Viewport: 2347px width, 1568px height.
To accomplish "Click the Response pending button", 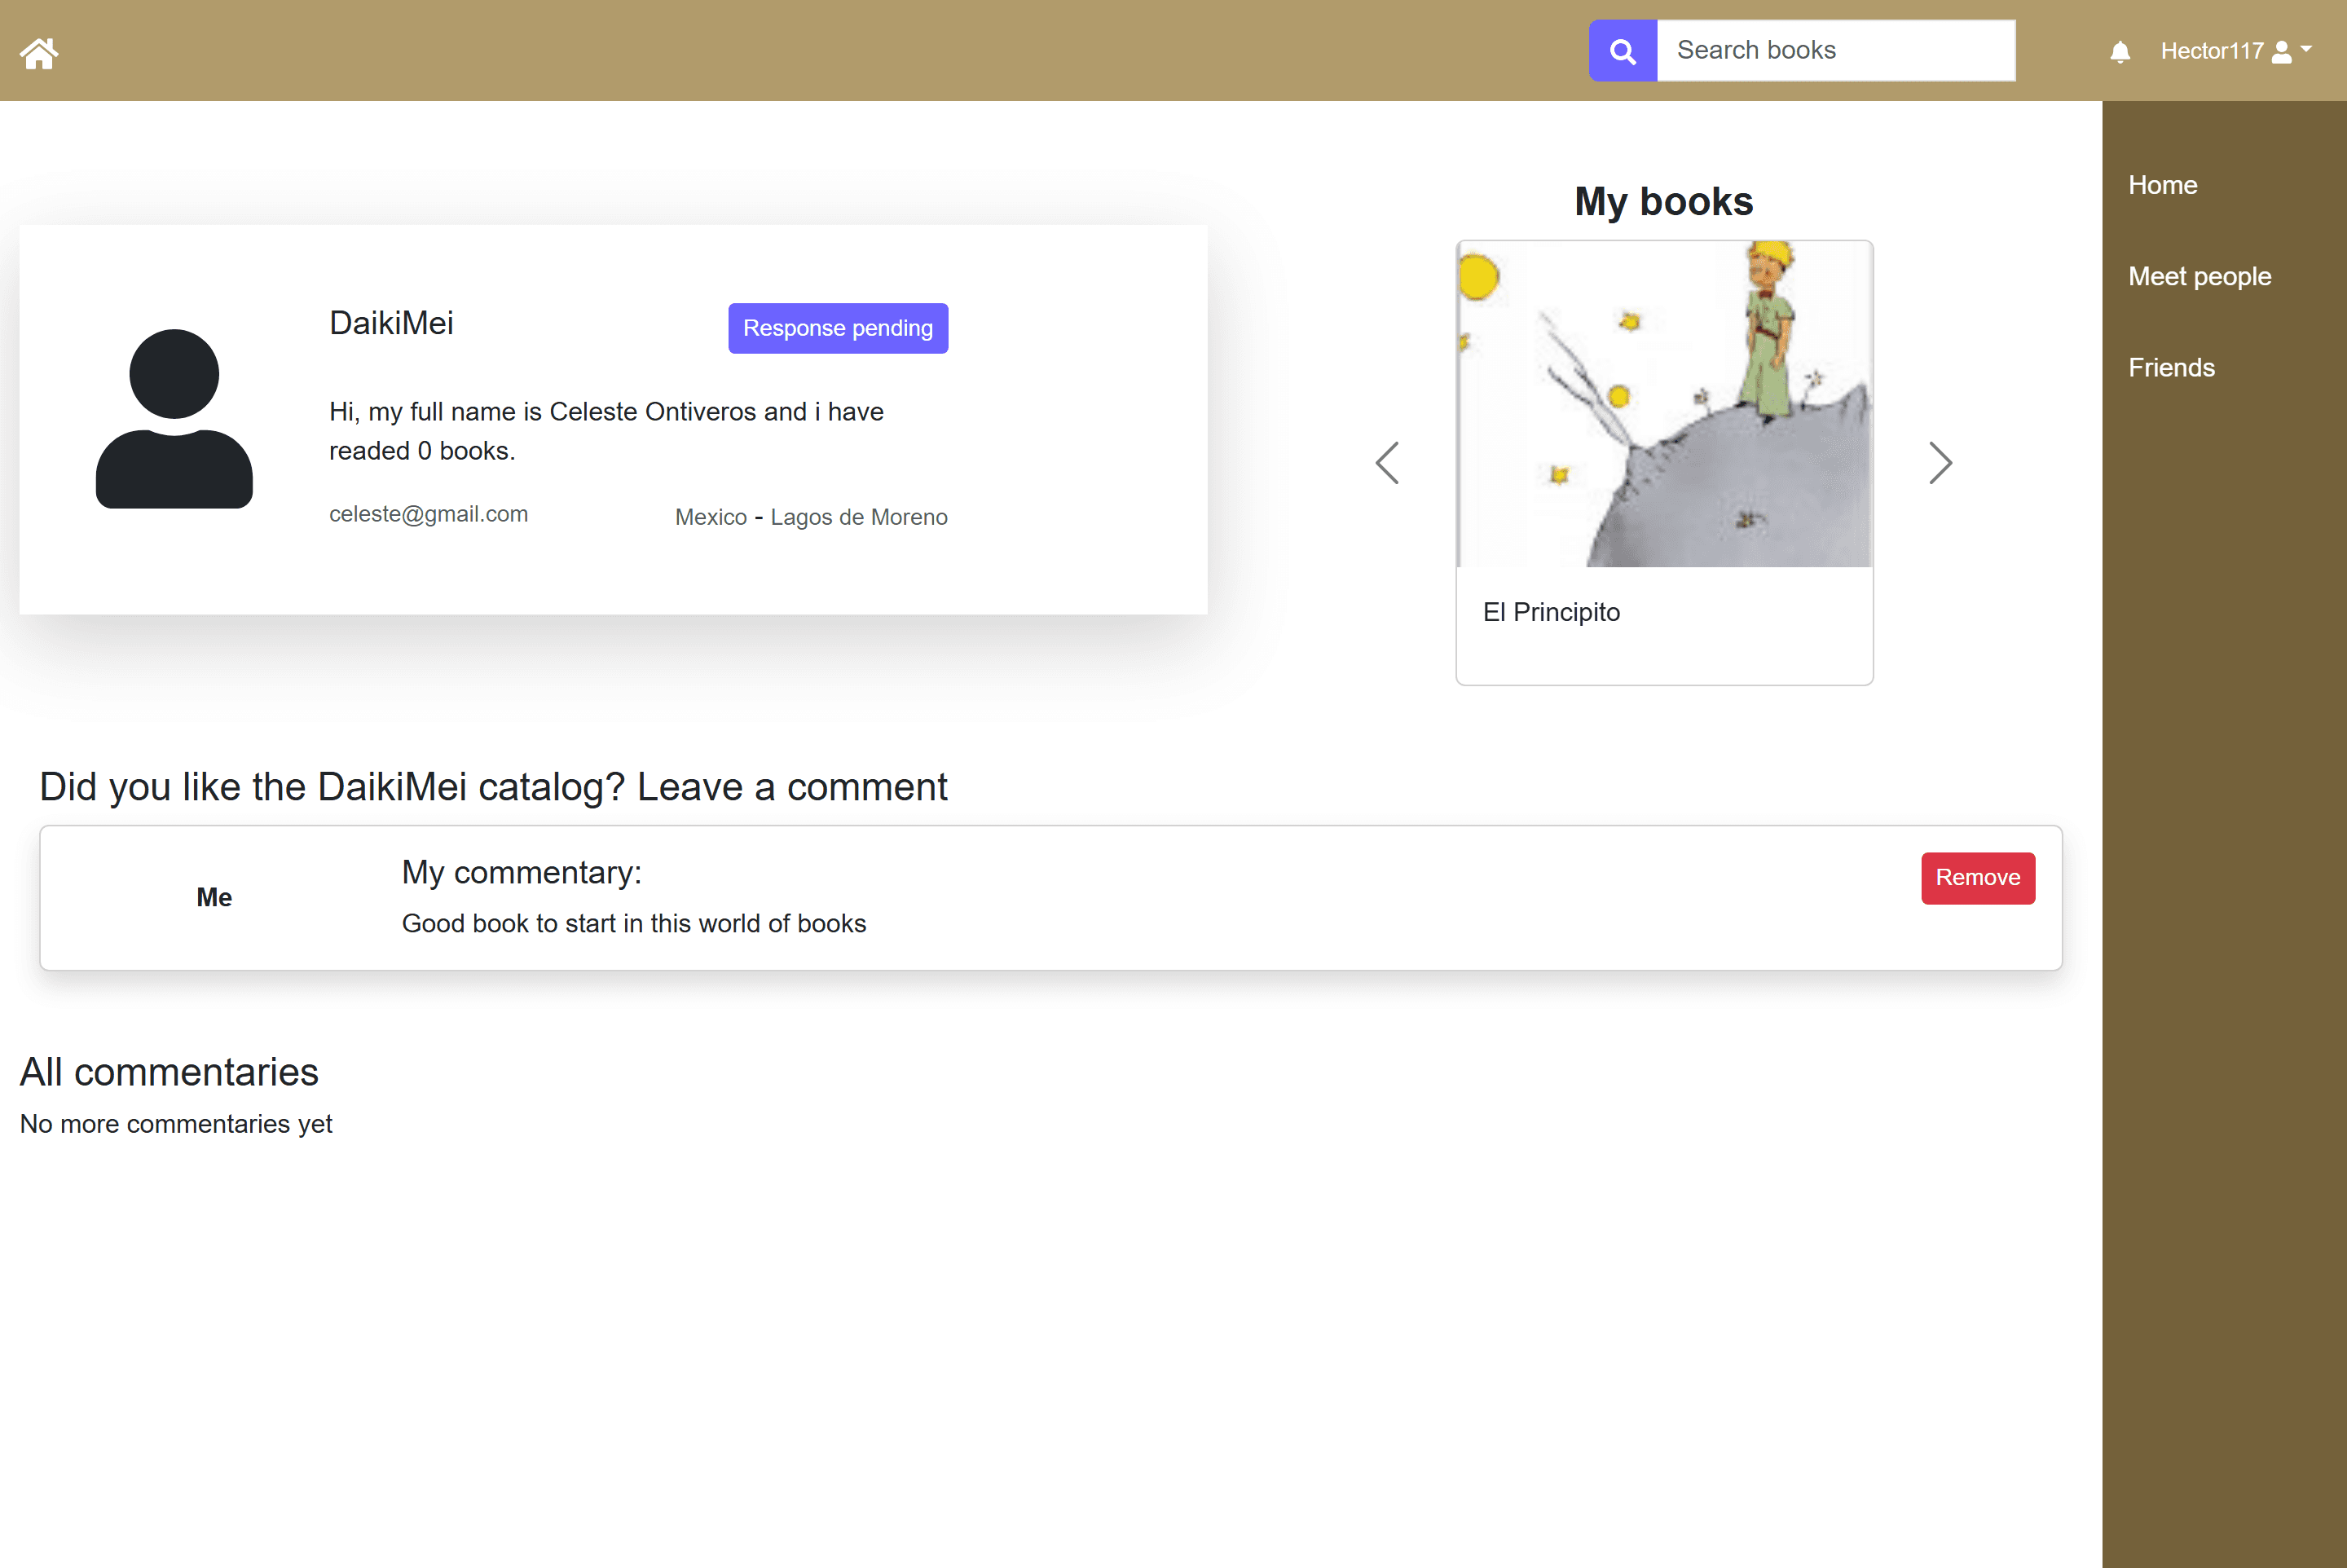I will tap(838, 328).
